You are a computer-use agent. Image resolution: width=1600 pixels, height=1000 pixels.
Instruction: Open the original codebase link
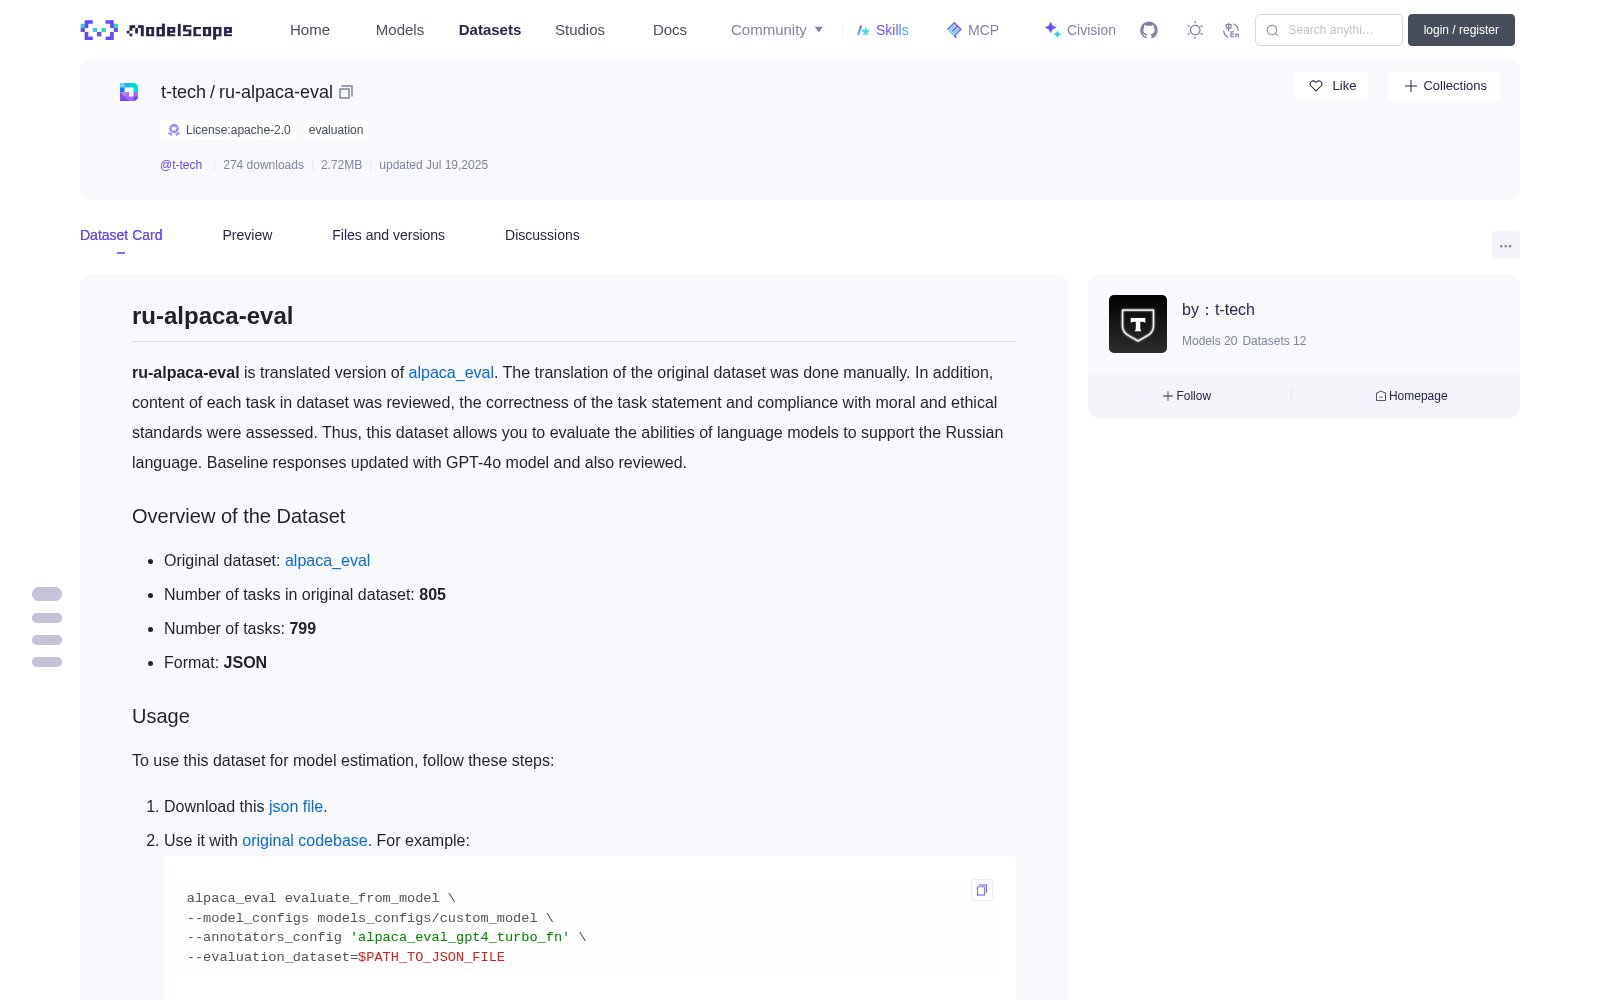(305, 840)
